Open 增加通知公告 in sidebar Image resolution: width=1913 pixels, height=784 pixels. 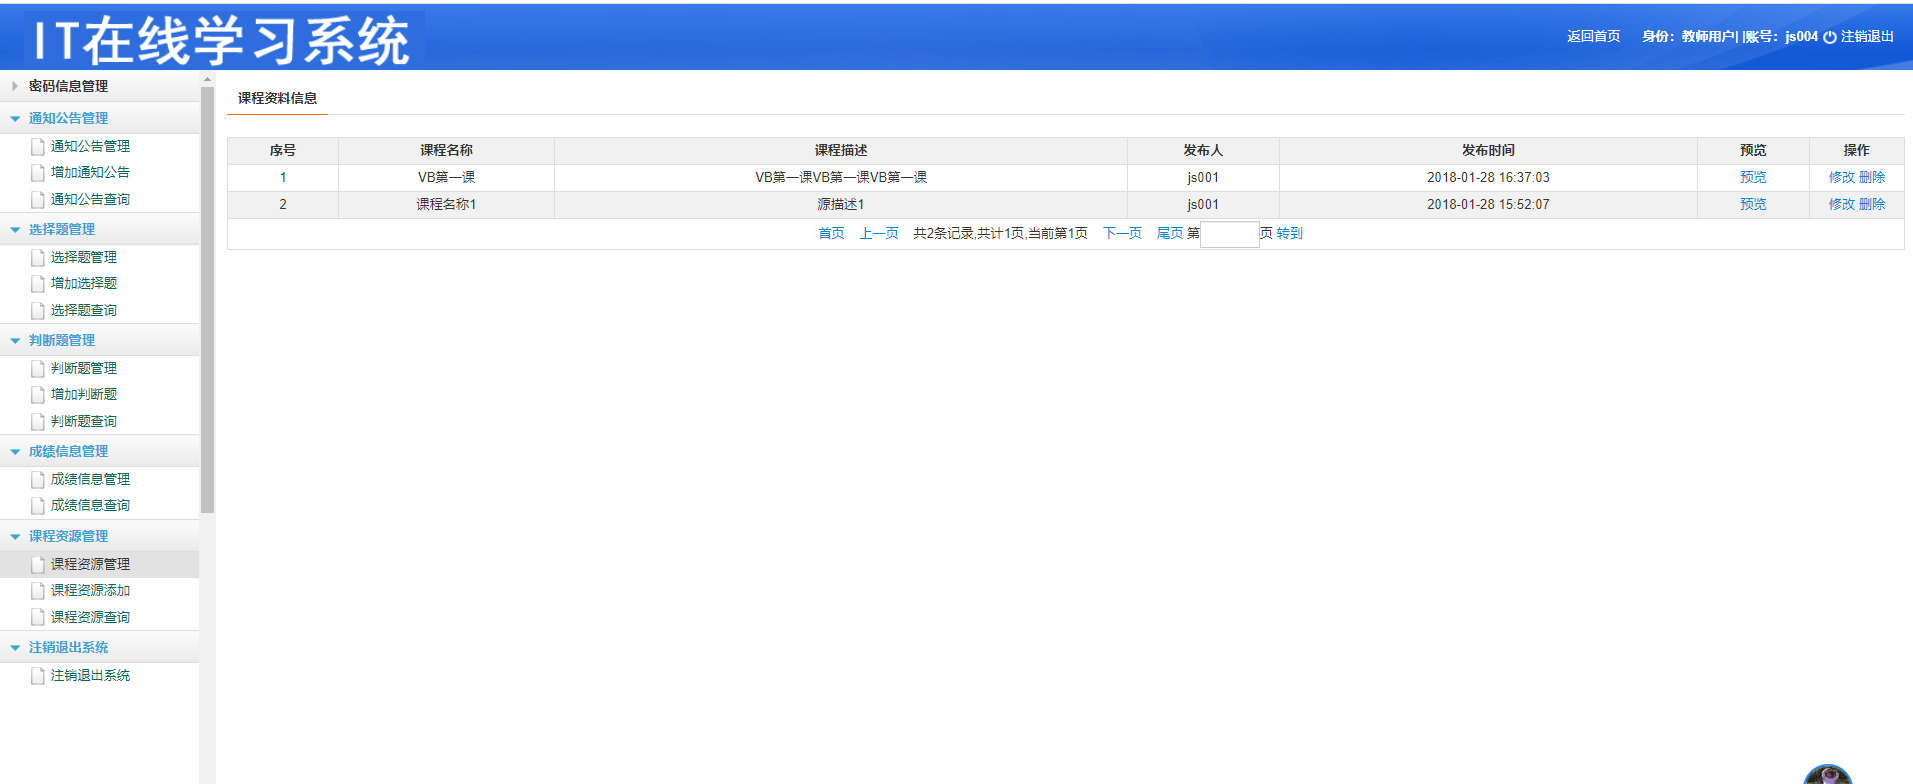point(90,172)
